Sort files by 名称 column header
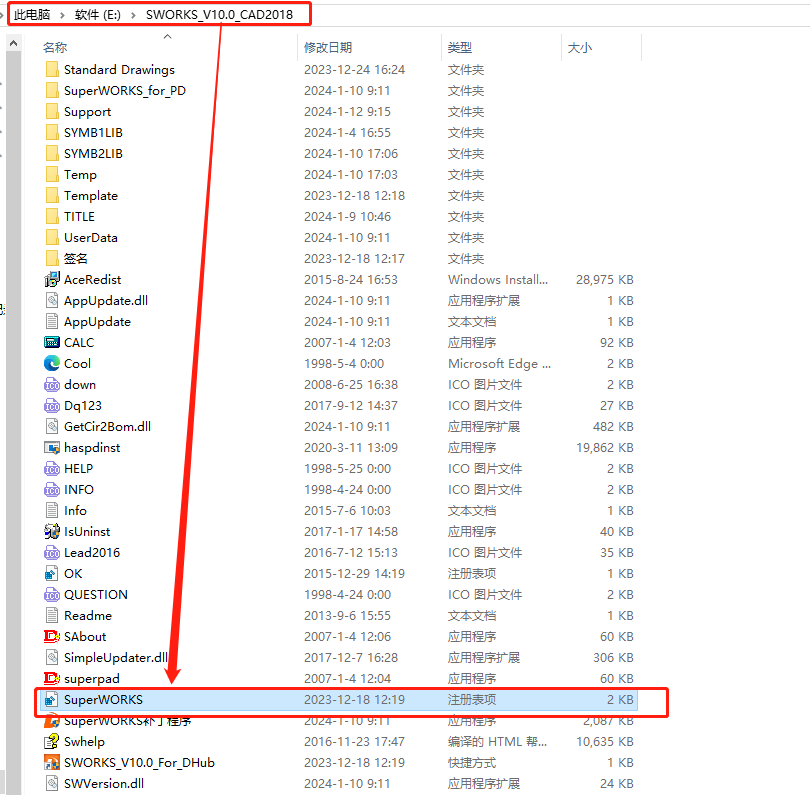Image resolution: width=810 pixels, height=800 pixels. coord(55,48)
